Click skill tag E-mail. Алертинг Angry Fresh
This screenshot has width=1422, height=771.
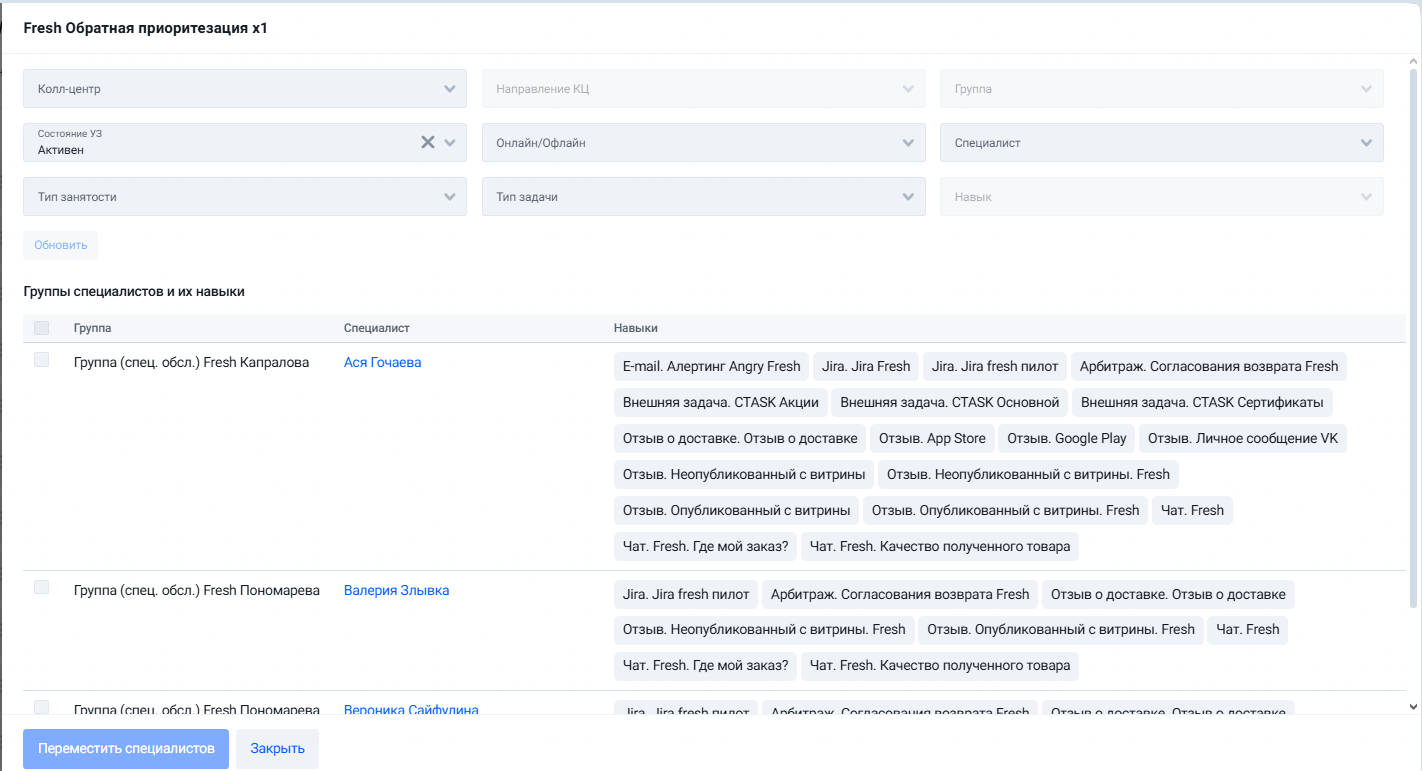click(x=711, y=366)
